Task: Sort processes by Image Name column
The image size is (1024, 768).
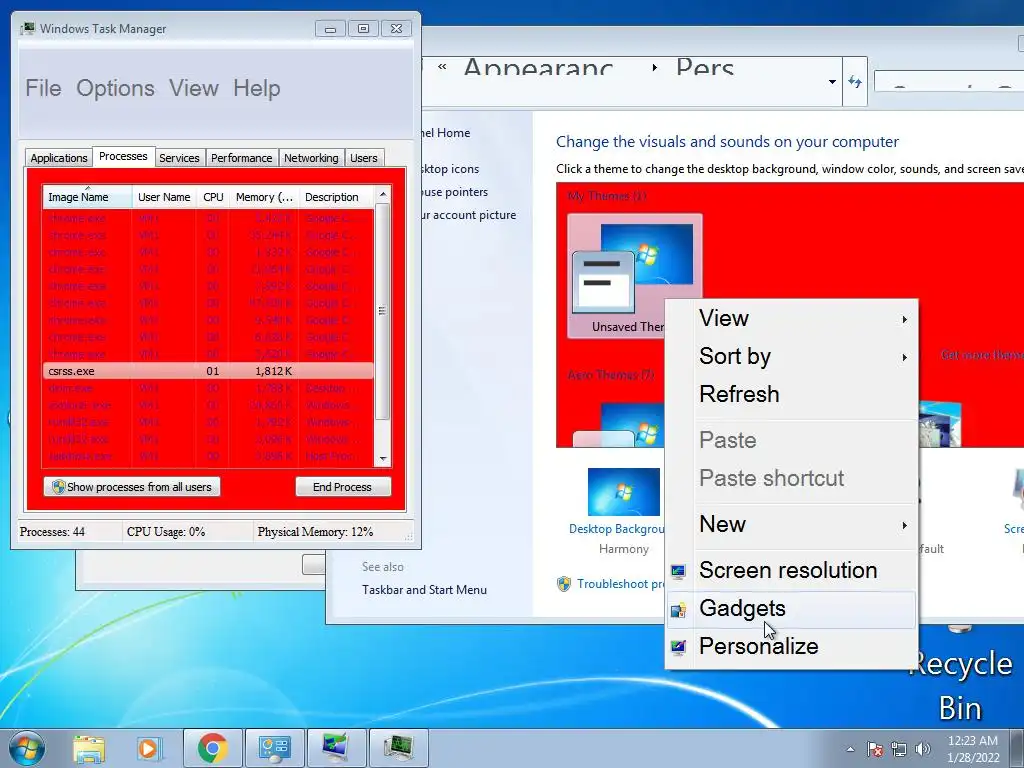Action: point(88,197)
